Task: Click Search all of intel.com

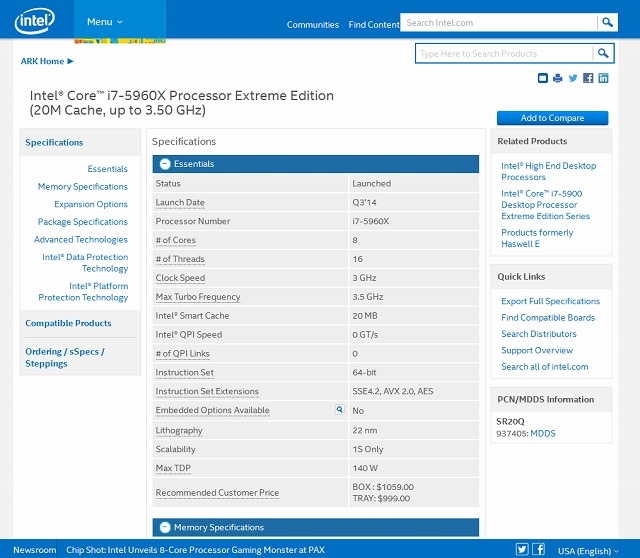Action: pos(545,367)
